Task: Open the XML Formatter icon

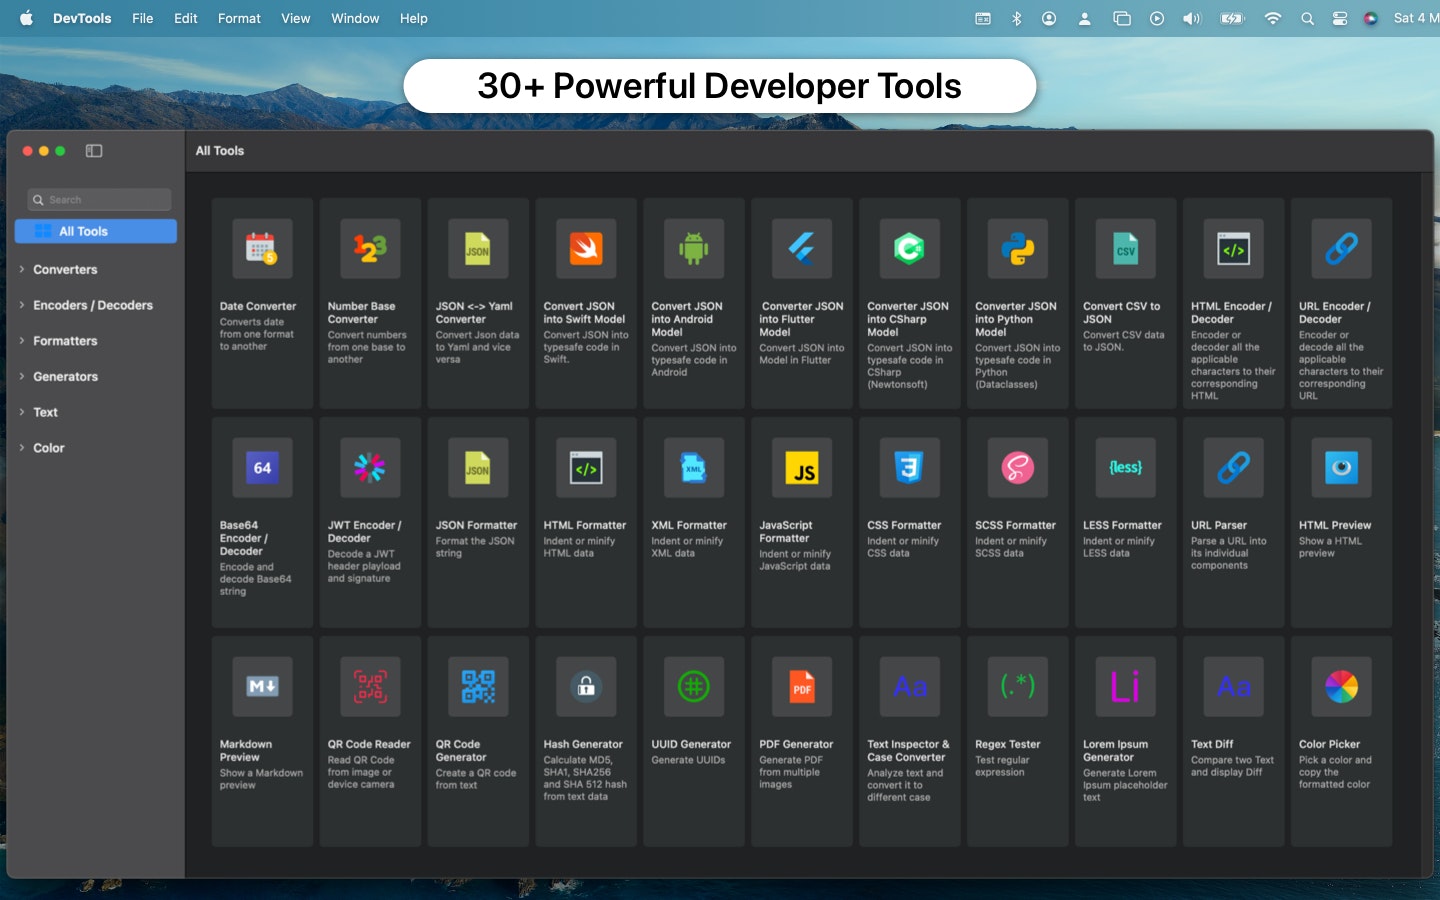Action: [x=694, y=467]
